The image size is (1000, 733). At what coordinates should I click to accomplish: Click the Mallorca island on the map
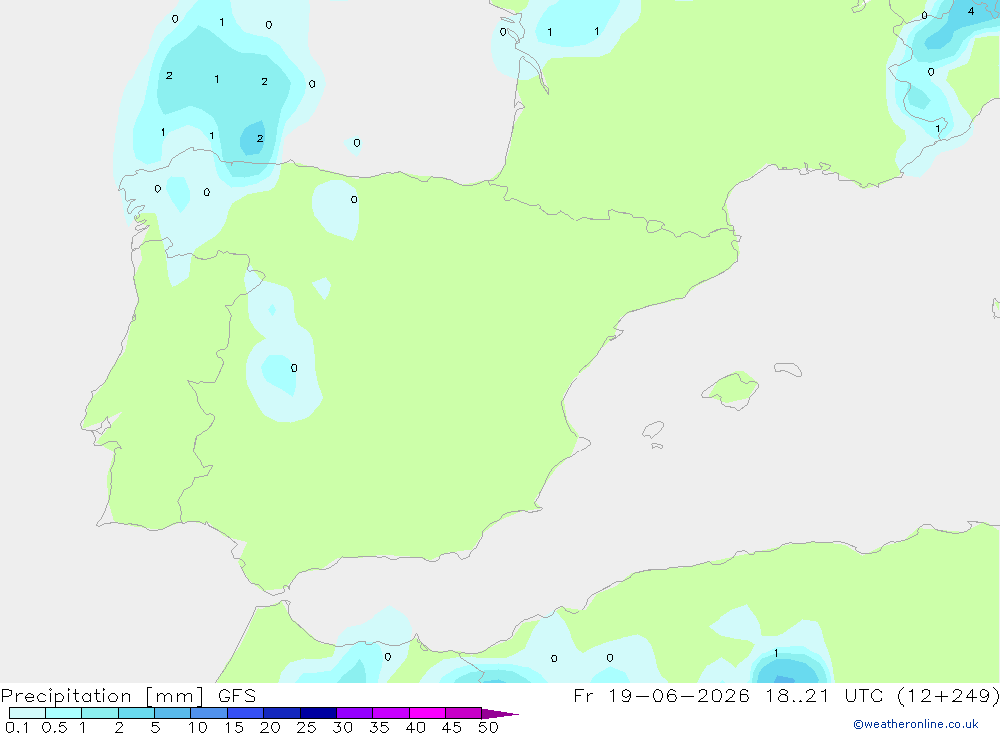tap(731, 389)
